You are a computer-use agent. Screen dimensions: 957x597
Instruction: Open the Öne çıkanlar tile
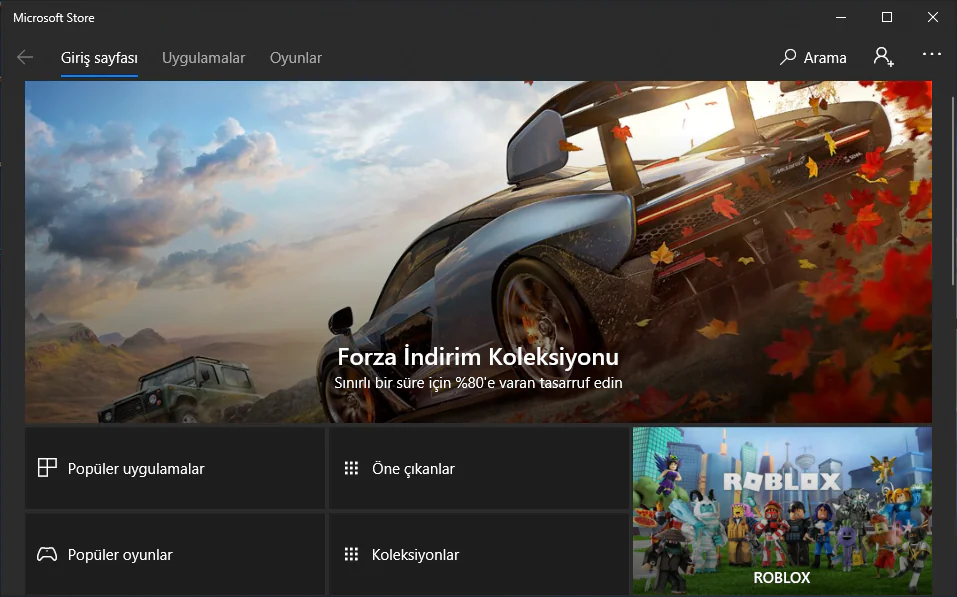point(478,468)
